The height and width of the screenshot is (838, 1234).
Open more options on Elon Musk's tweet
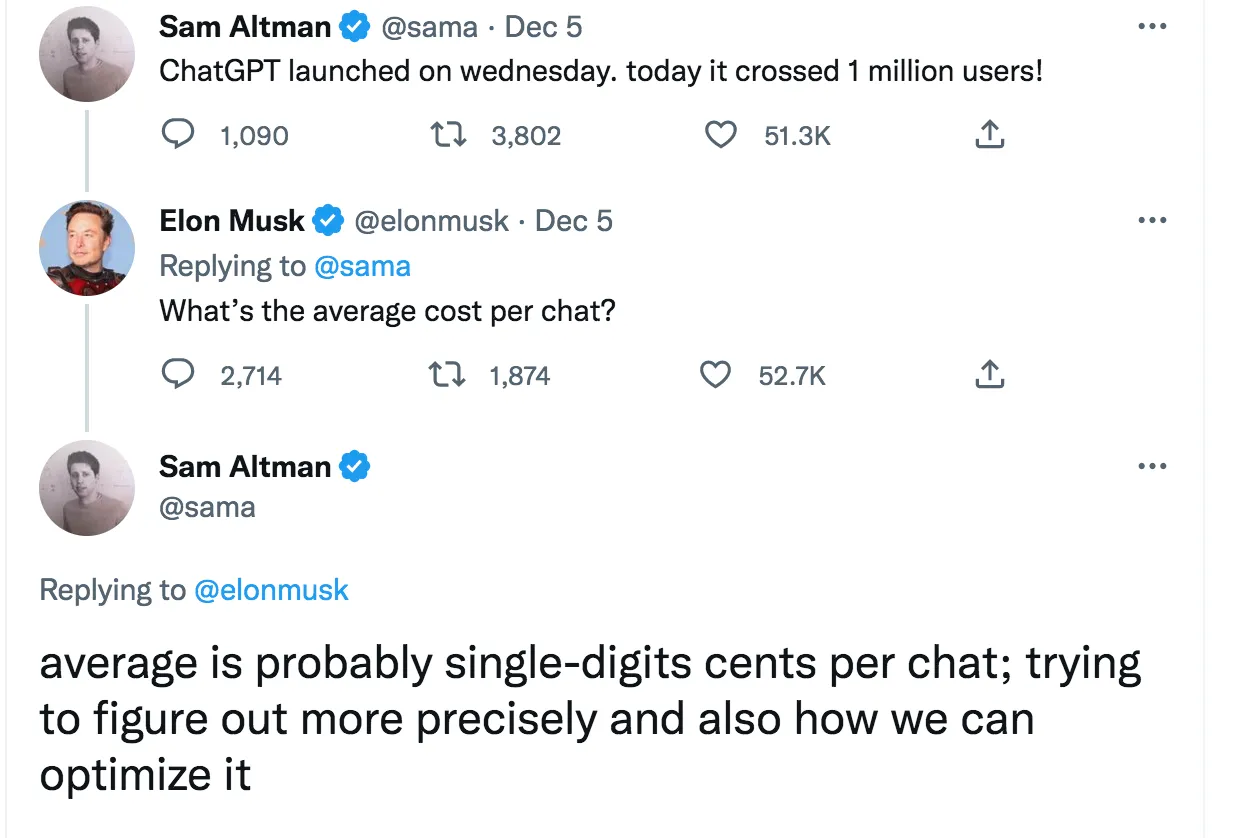tap(1152, 220)
